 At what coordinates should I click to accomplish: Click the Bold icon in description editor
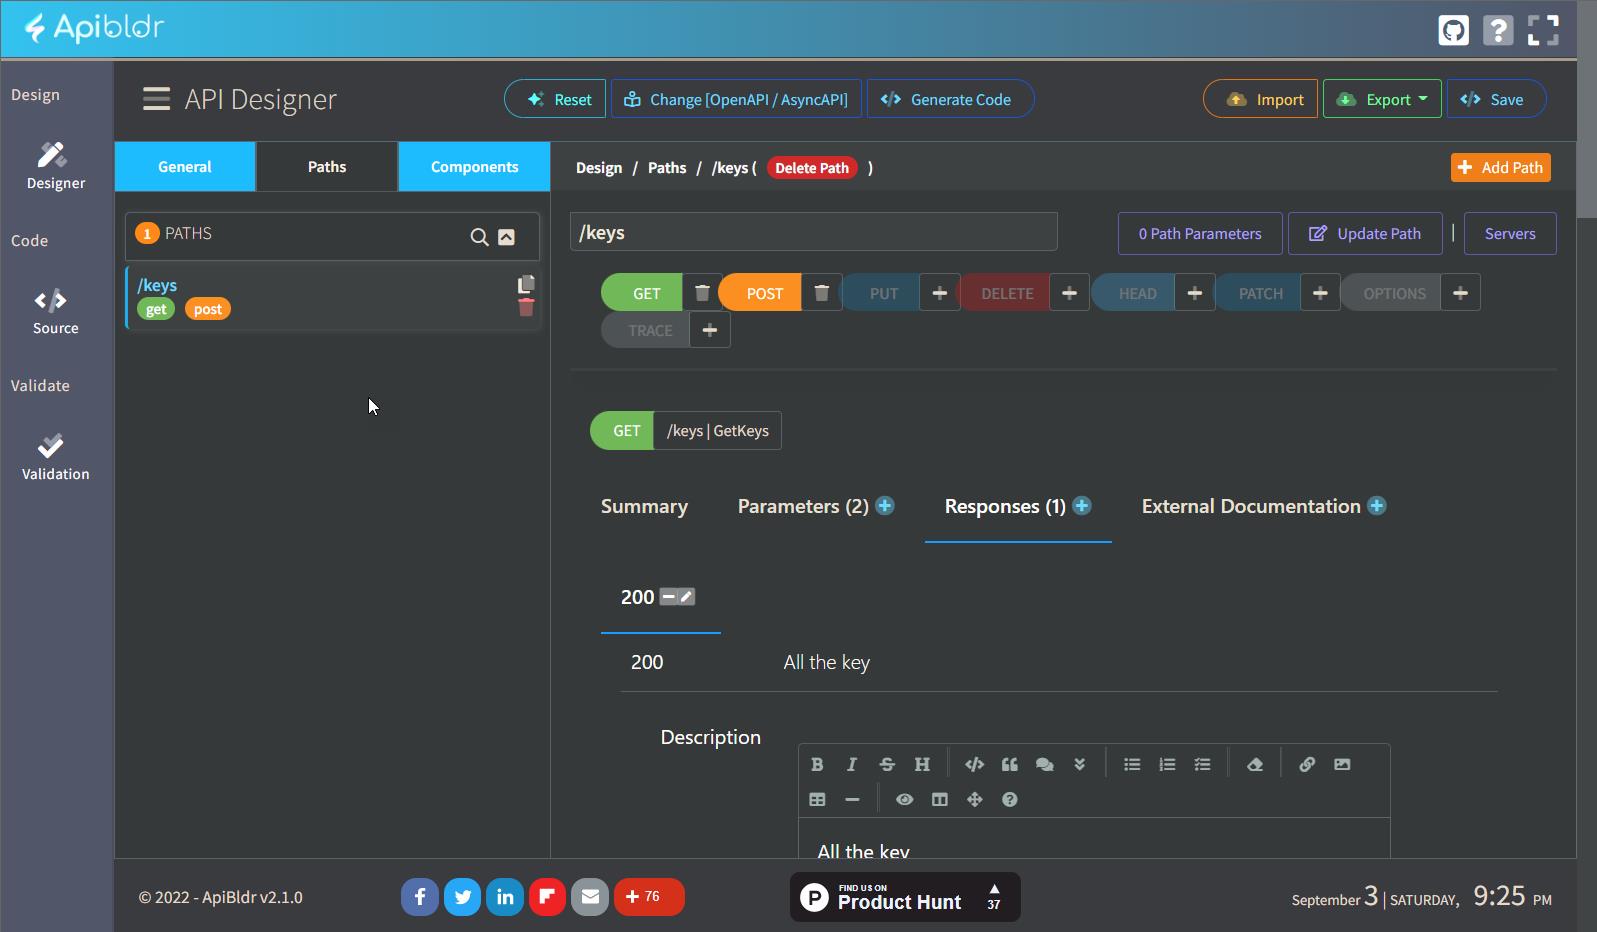817,764
